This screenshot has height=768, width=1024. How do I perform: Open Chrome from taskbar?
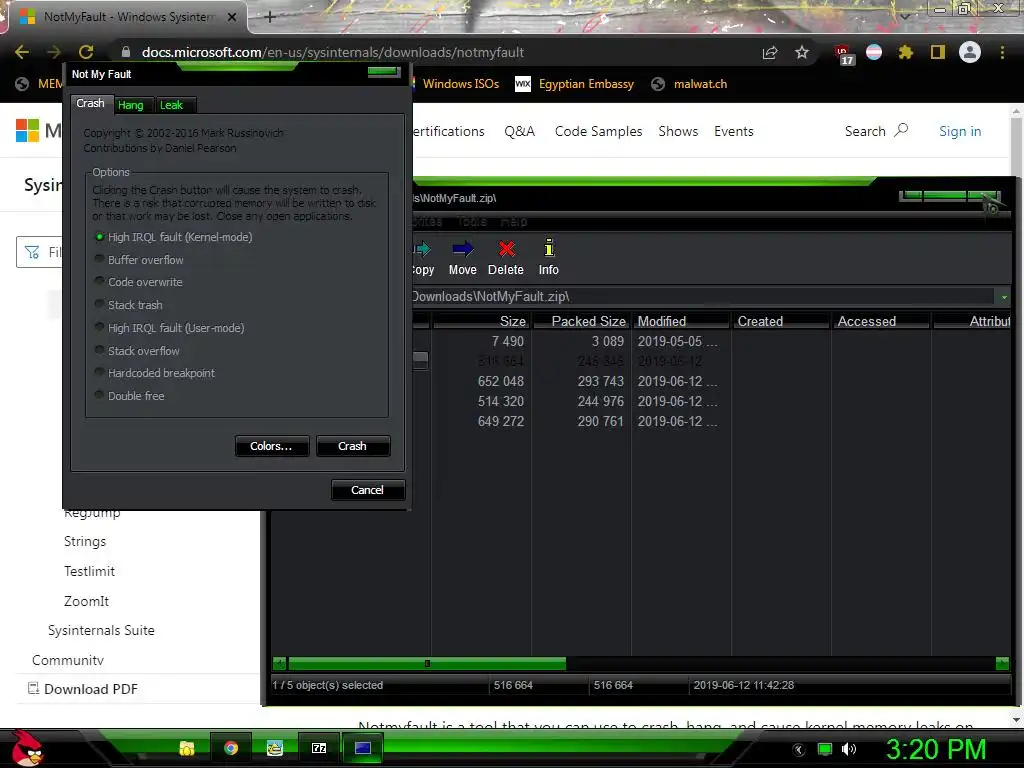tap(231, 748)
